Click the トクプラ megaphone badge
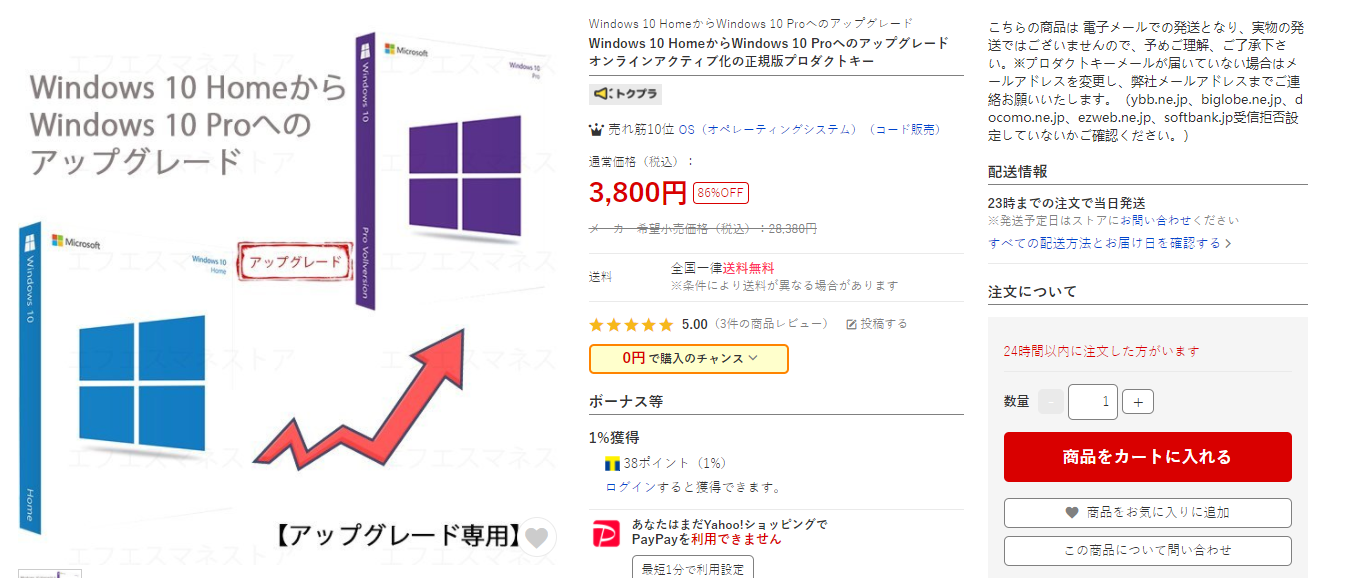Screen dimensions: 1350x578 tap(625, 94)
